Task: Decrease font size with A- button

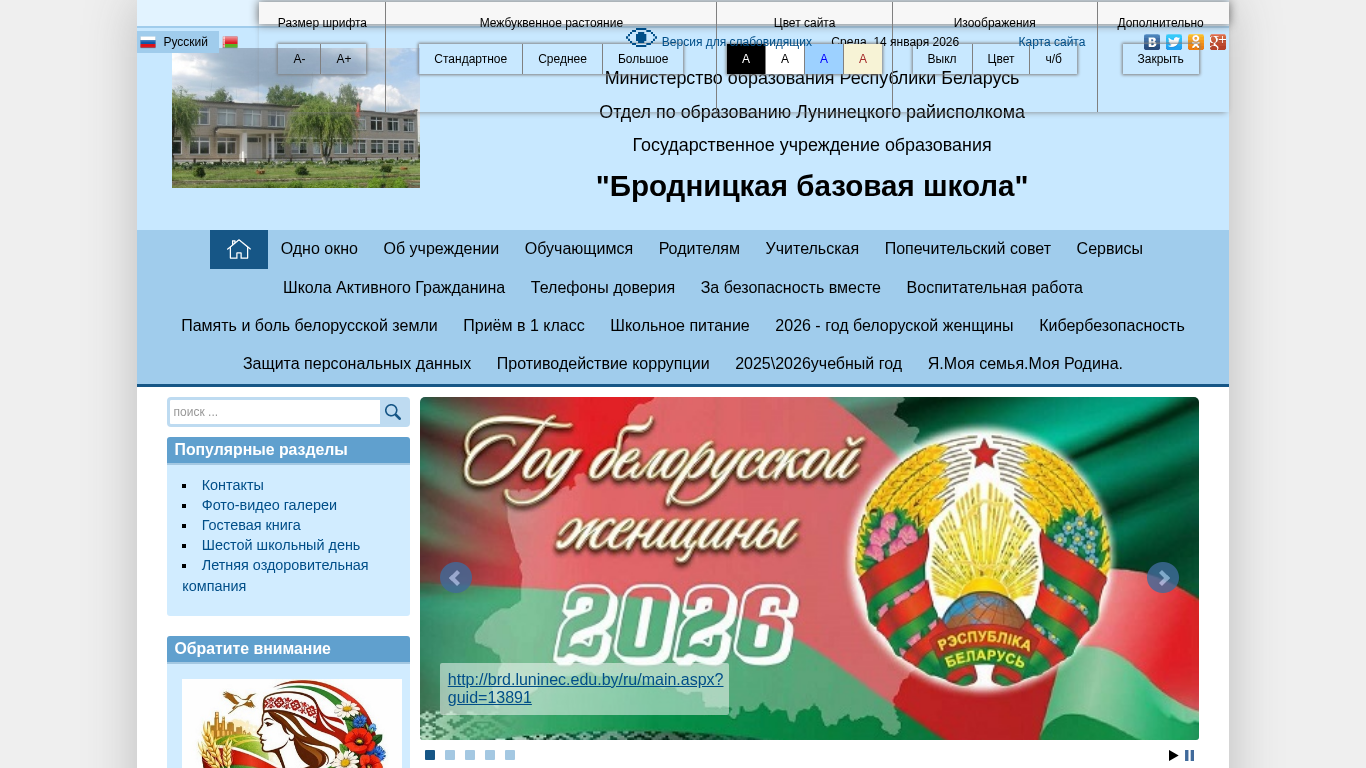Action: click(x=299, y=59)
